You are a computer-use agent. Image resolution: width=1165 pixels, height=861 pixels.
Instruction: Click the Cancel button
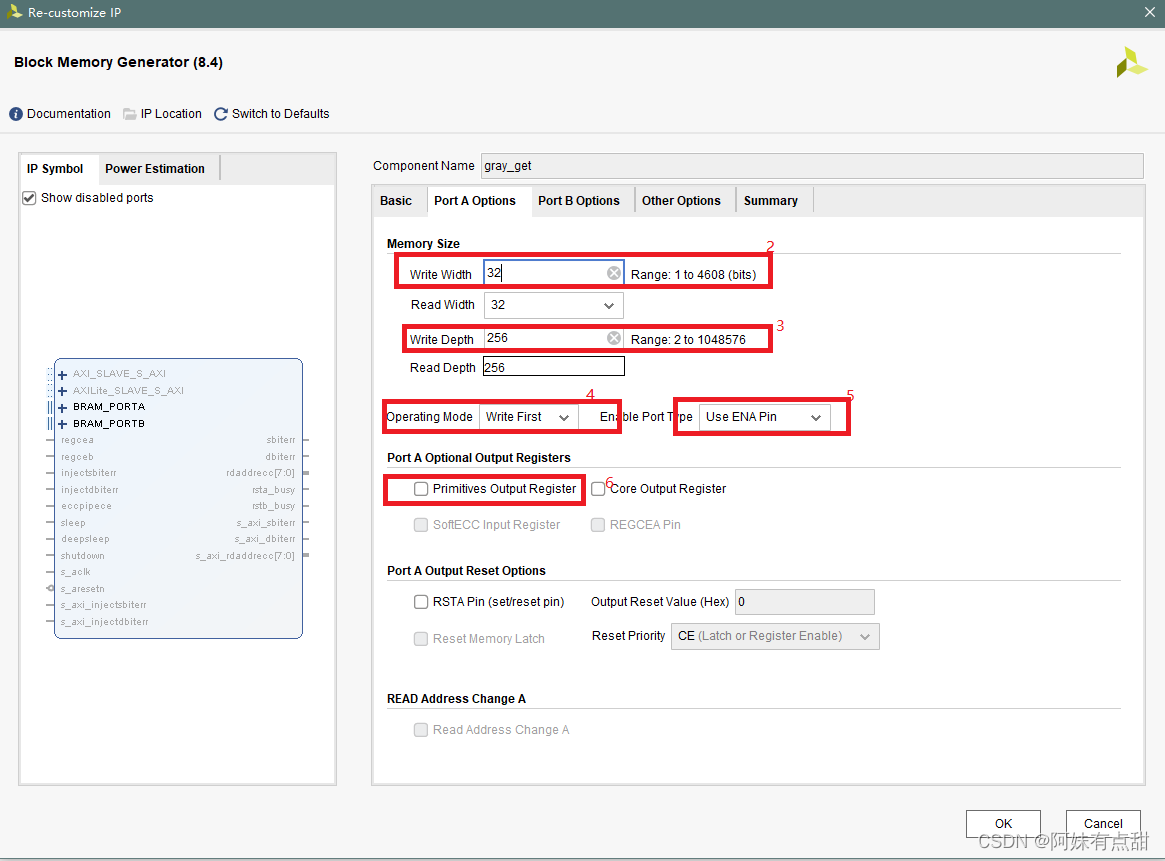tap(1103, 823)
